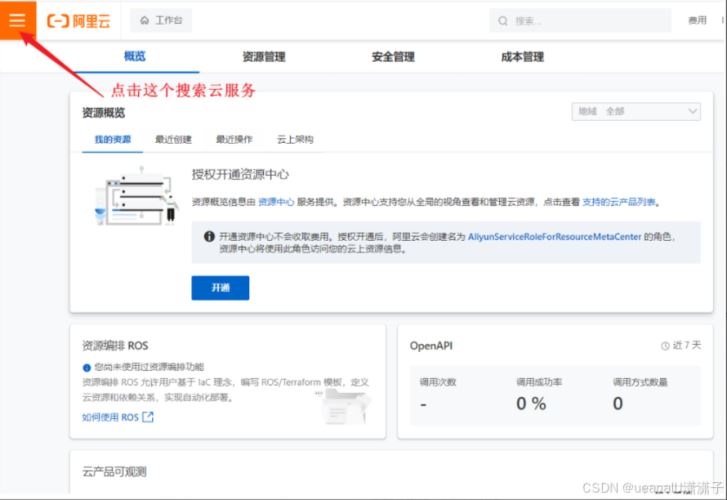This screenshot has height=500, width=727.
Task: Click the OpenAPI card heading
Action: 431,346
